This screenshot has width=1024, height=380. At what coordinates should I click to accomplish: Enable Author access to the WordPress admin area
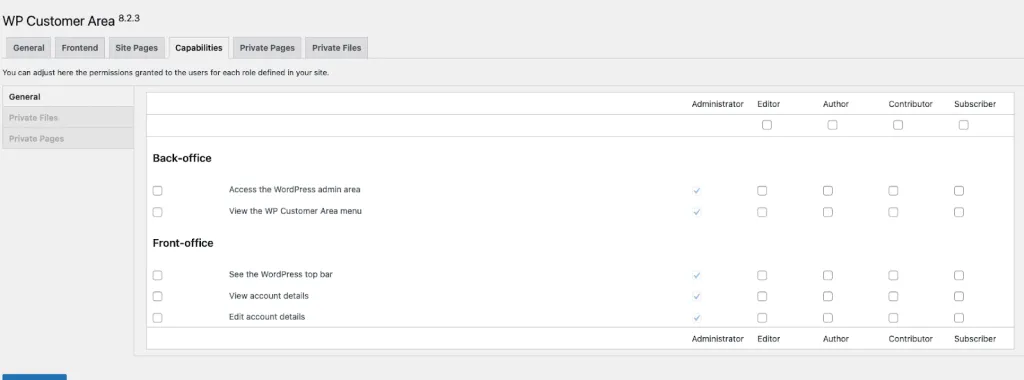click(827, 191)
